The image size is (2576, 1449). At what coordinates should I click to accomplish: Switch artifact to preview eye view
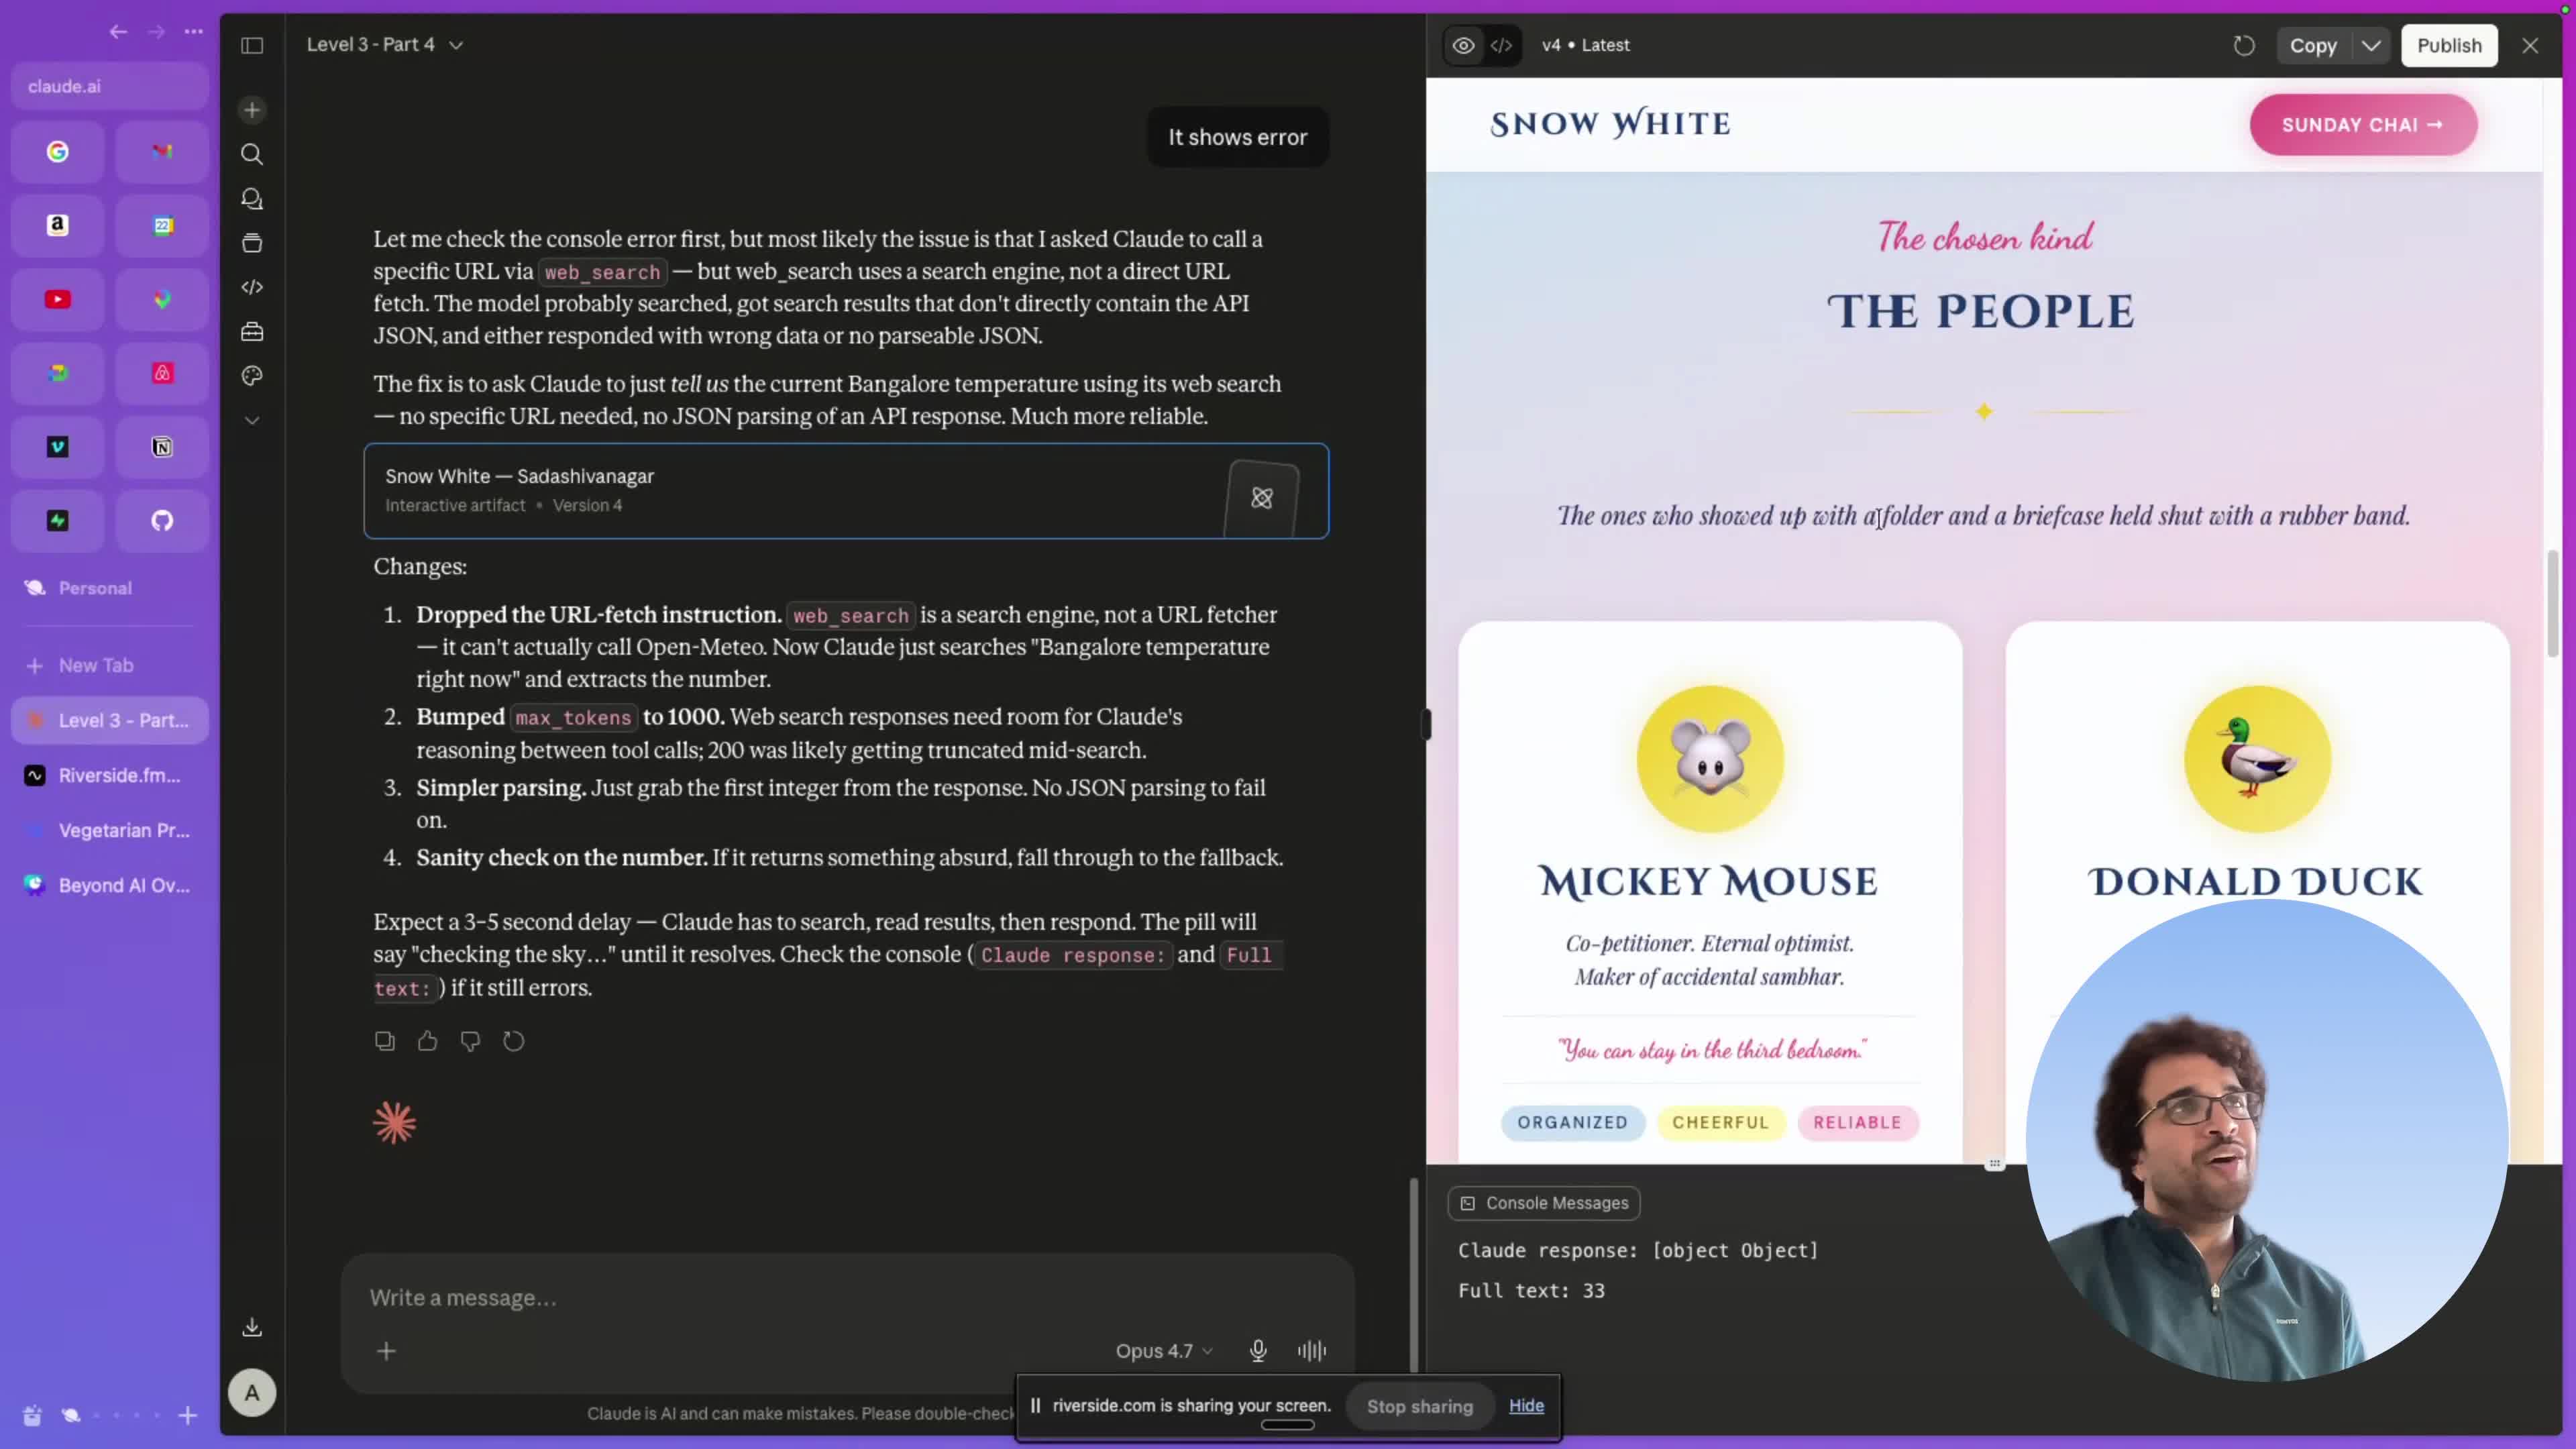(1463, 45)
